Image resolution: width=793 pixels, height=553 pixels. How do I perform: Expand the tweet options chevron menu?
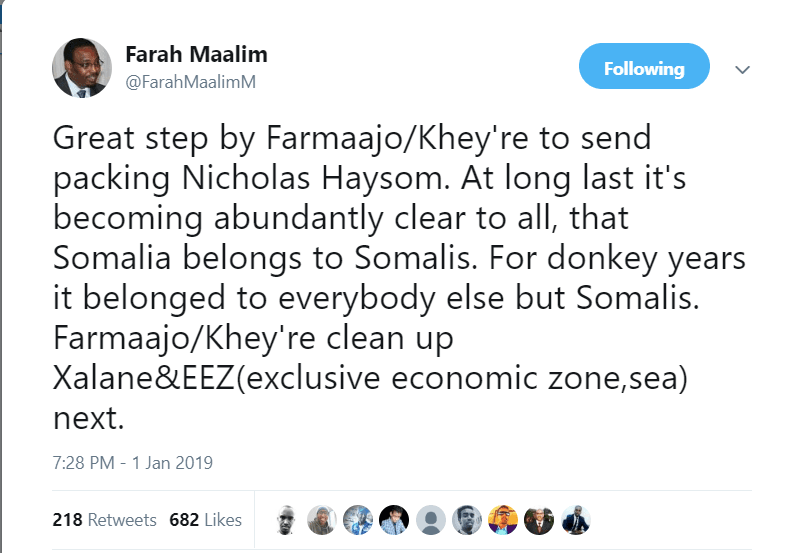[x=742, y=70]
